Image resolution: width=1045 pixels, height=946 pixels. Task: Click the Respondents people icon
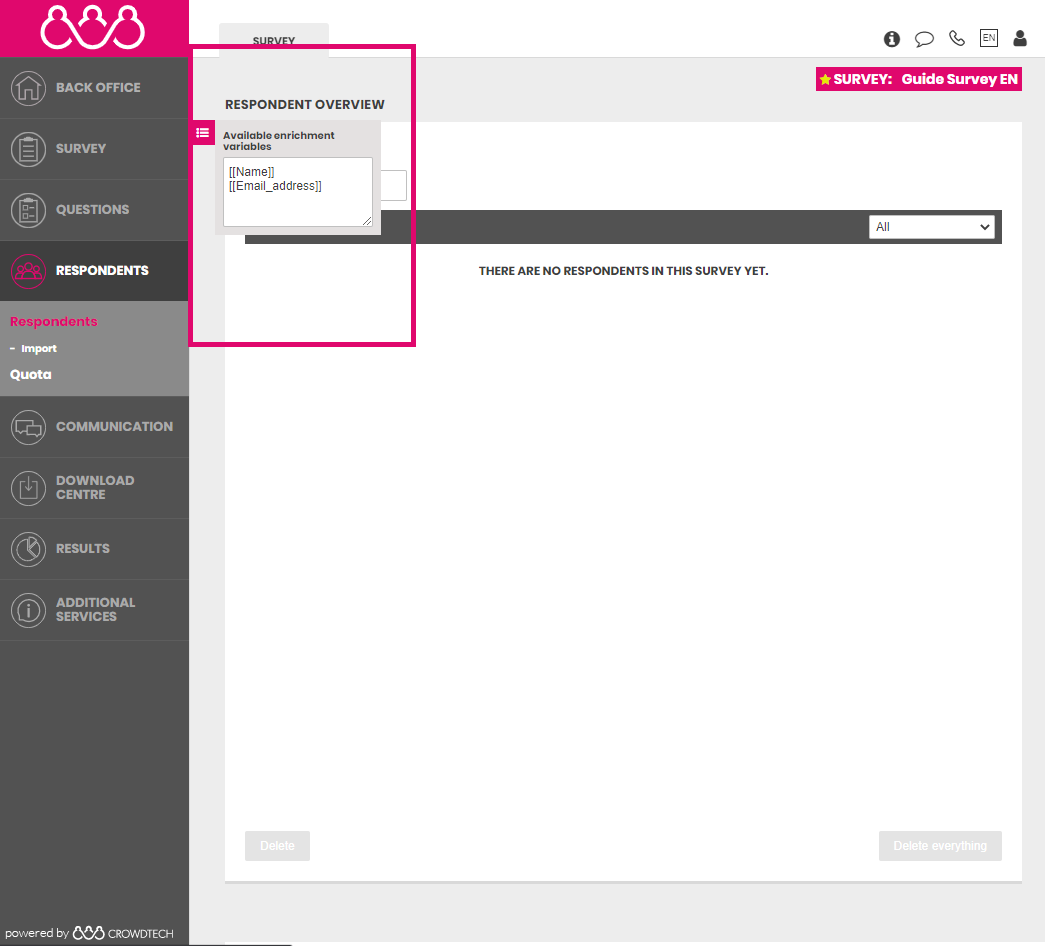pyautogui.click(x=28, y=271)
